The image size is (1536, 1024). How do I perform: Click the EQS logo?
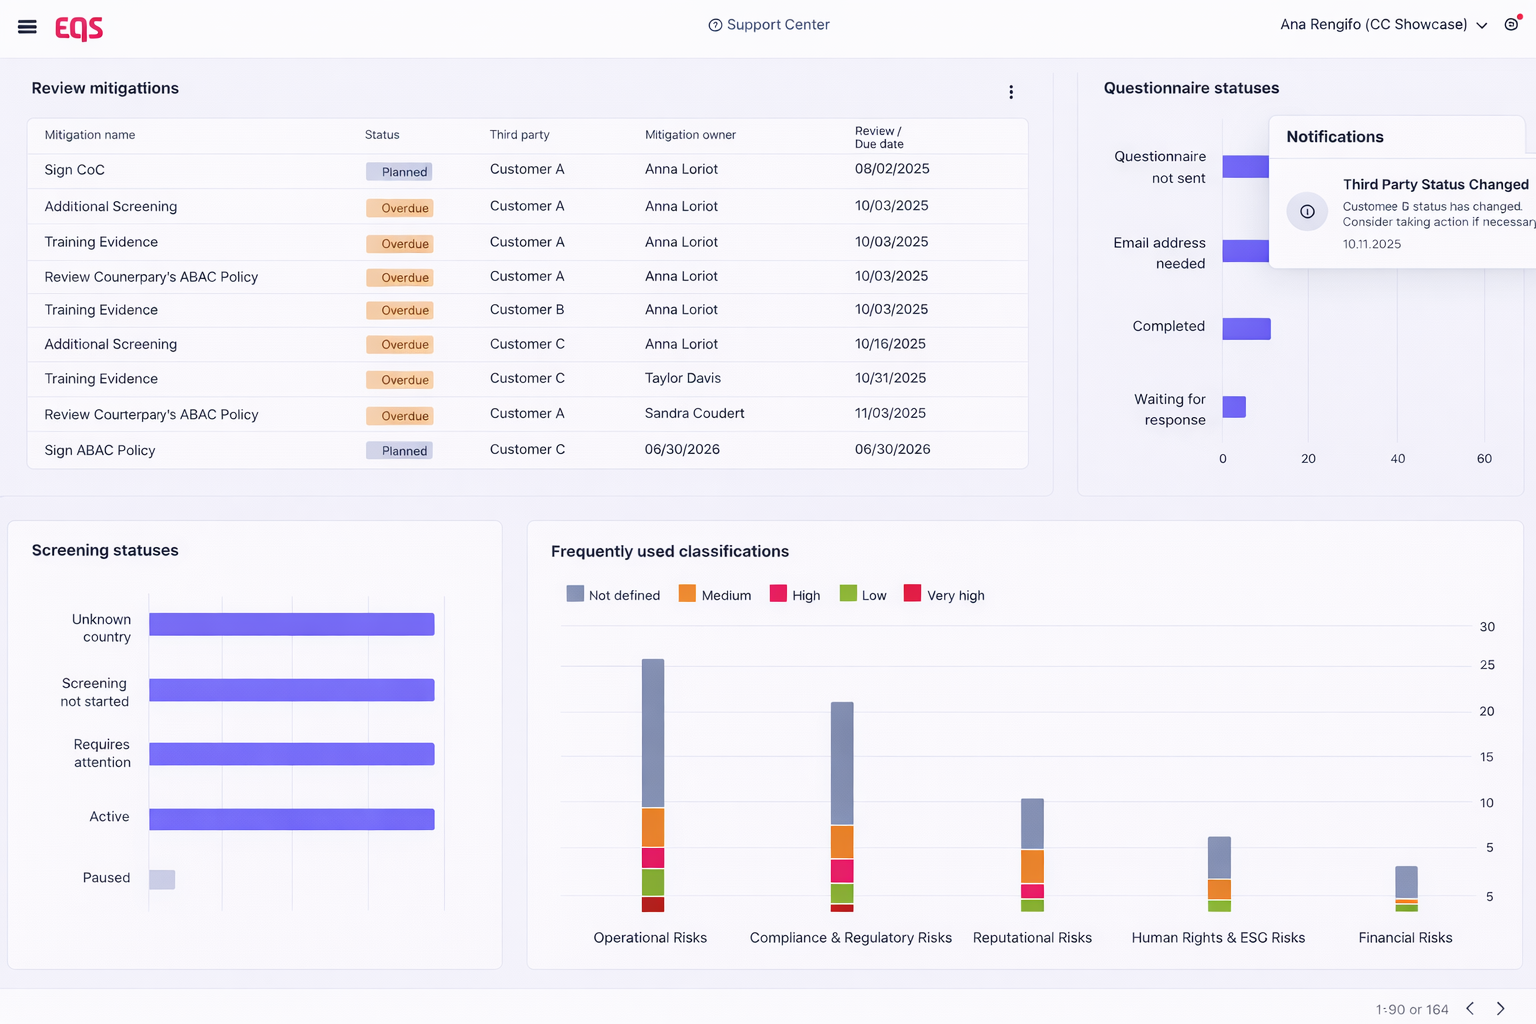click(x=79, y=28)
